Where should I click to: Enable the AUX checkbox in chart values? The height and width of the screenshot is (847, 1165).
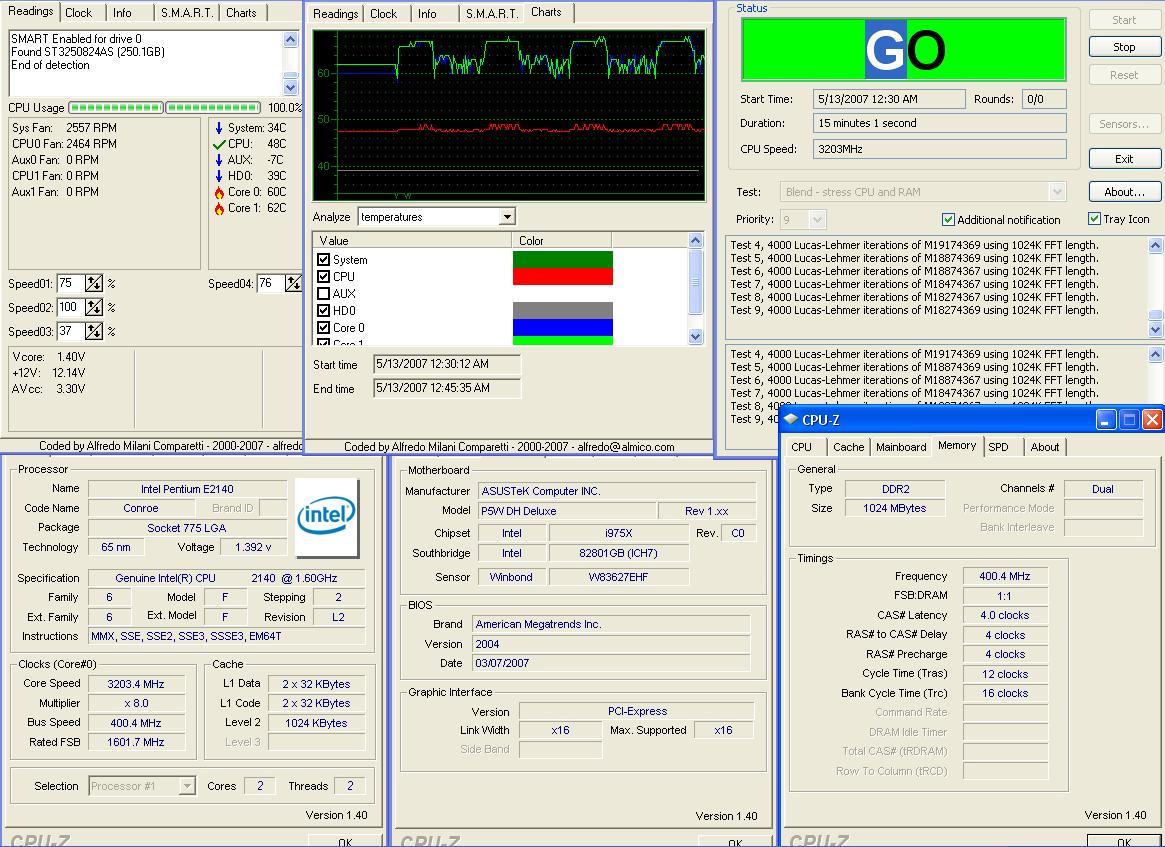(x=323, y=294)
